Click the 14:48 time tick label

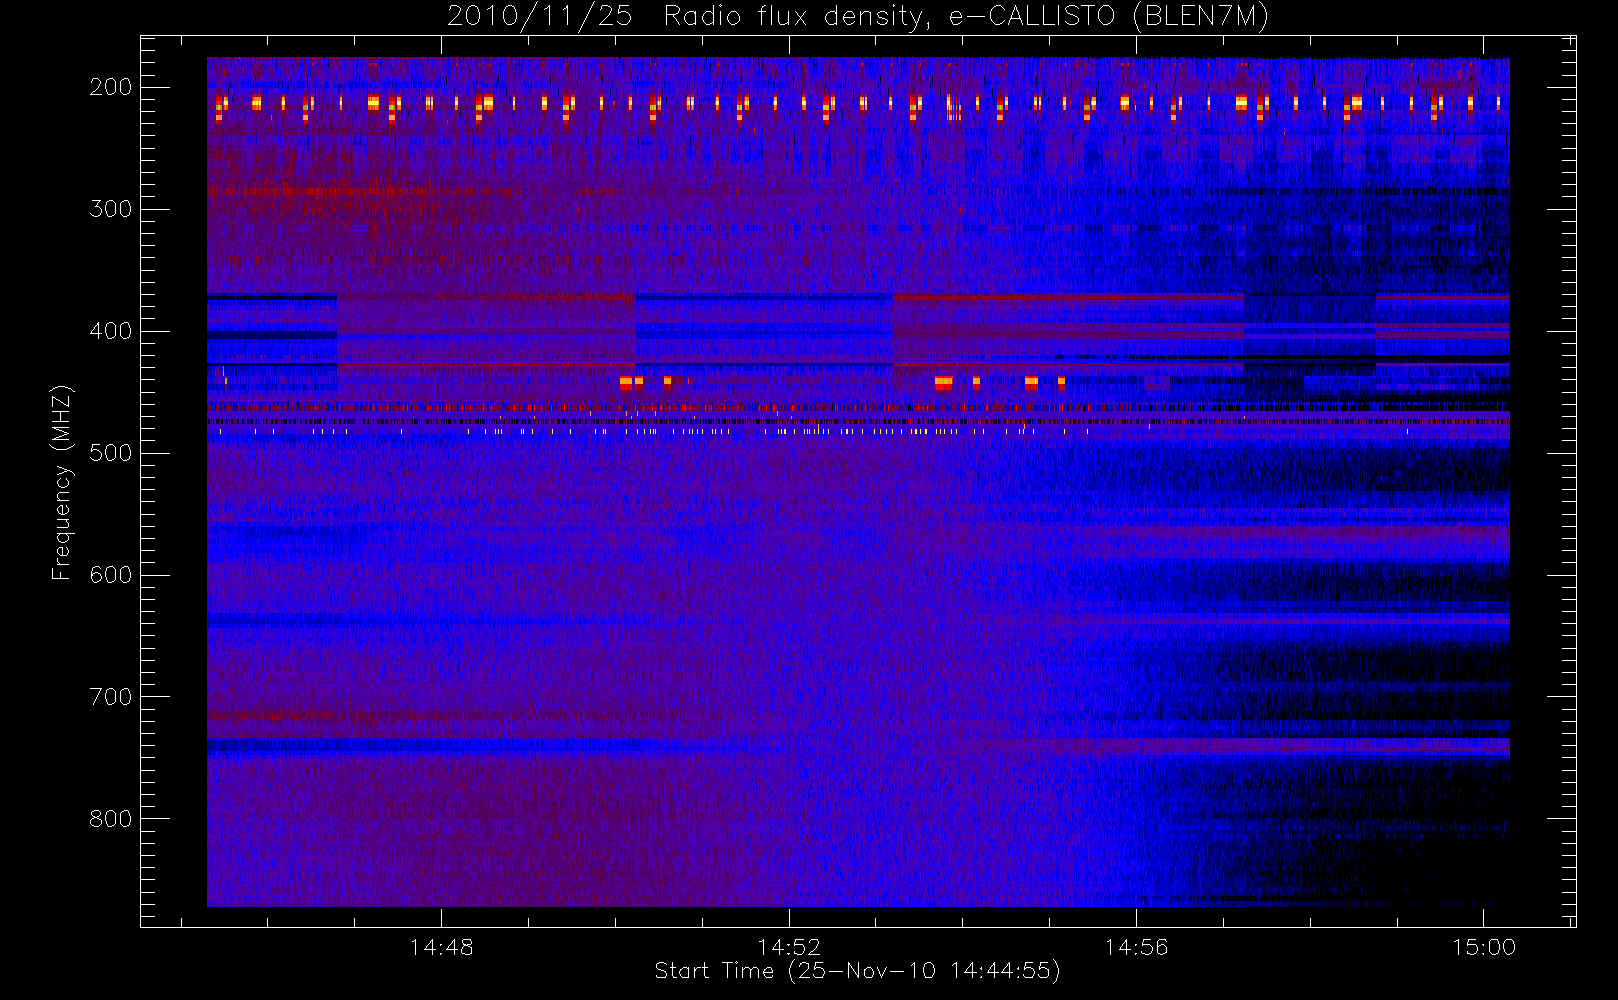441,947
